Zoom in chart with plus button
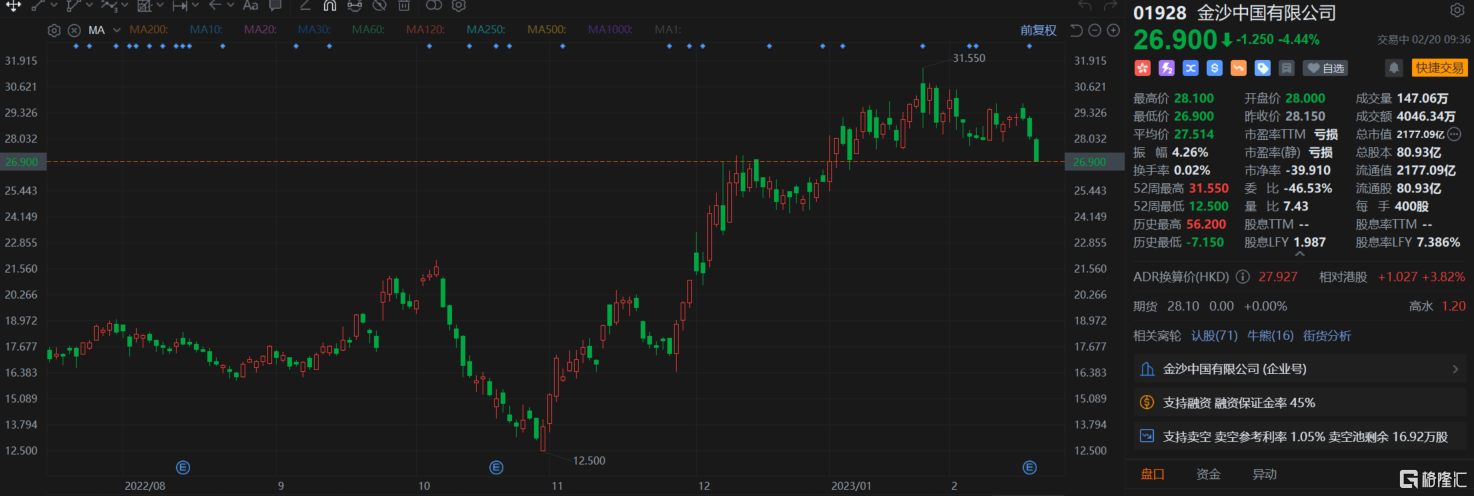Screen dimensions: 1474x496 [x=1113, y=30]
